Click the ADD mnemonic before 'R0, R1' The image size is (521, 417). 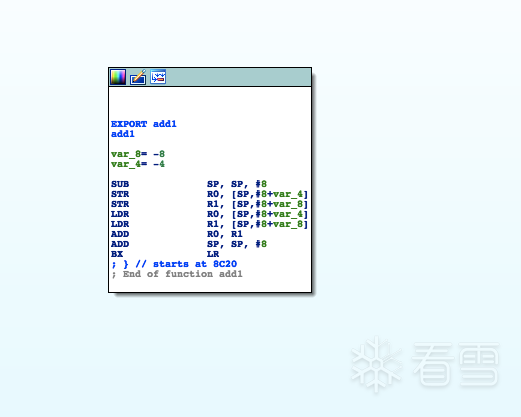point(120,234)
